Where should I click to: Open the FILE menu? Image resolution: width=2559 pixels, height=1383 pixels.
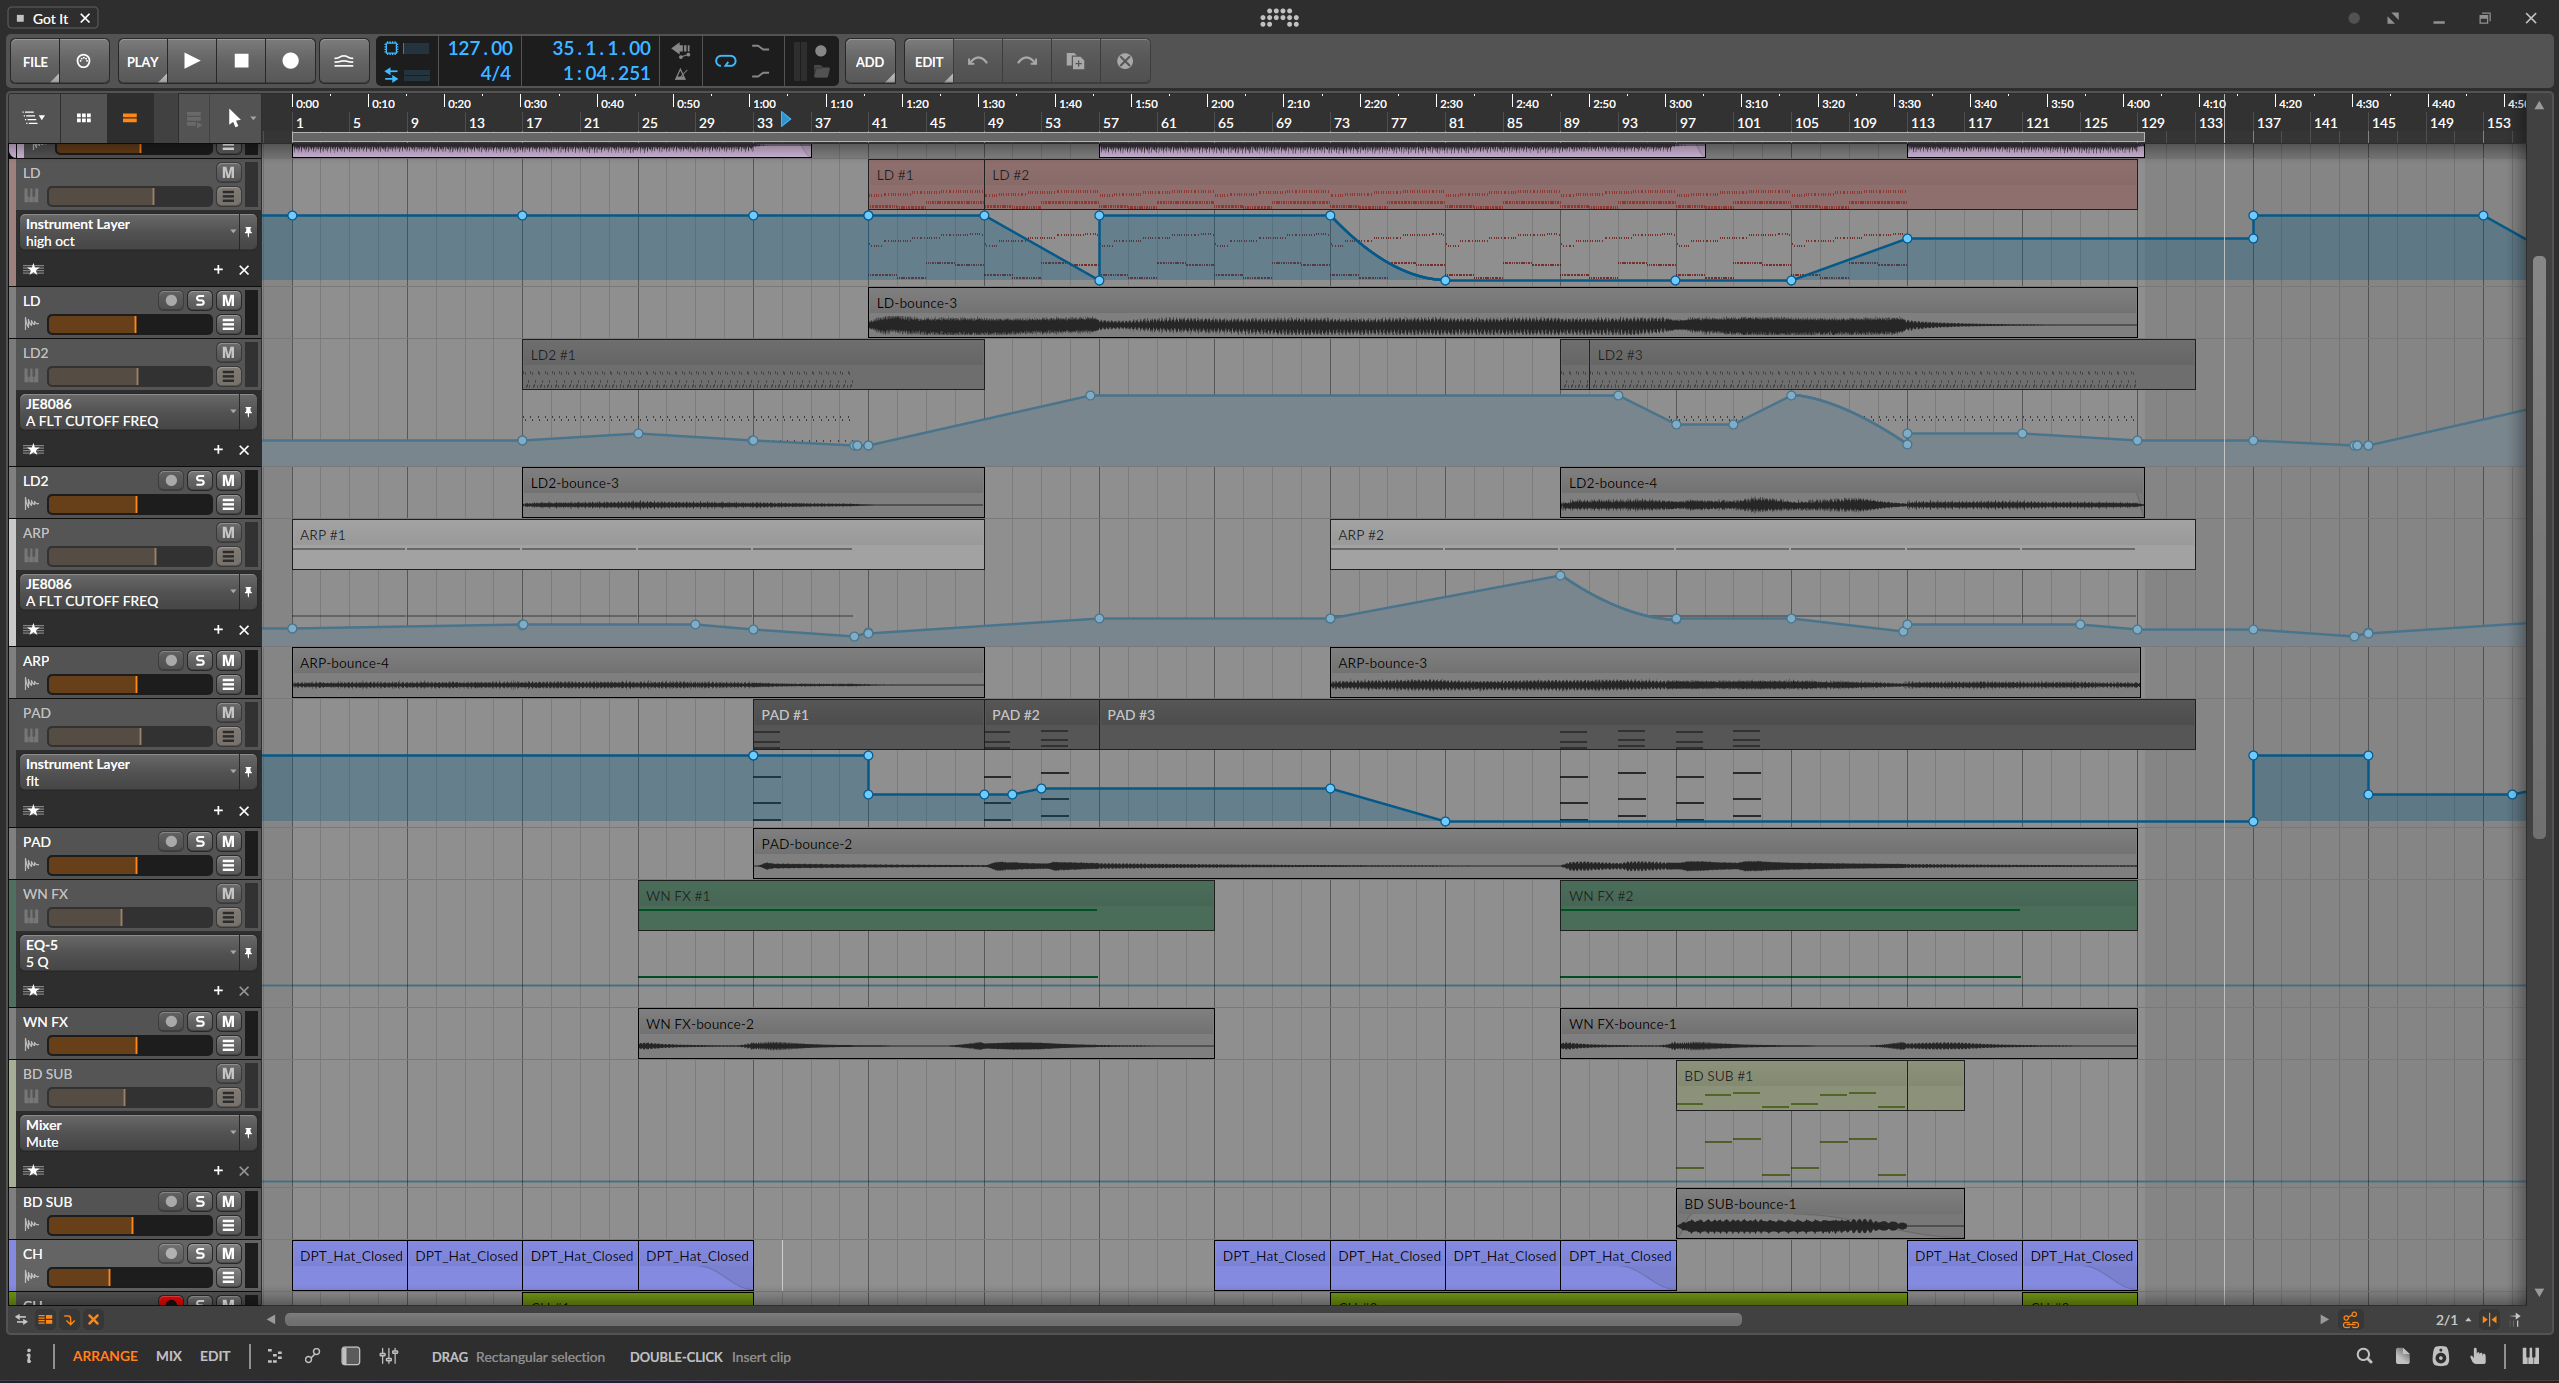pyautogui.click(x=35, y=61)
